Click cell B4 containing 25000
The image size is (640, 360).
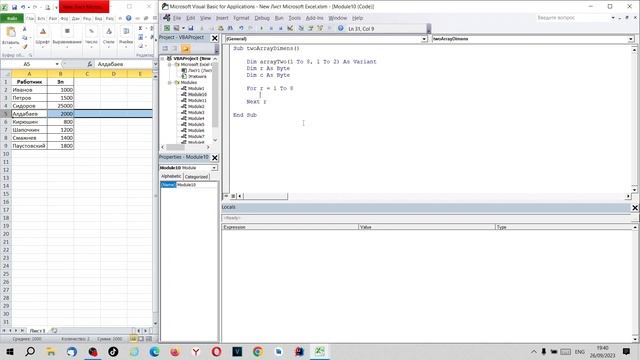point(60,106)
